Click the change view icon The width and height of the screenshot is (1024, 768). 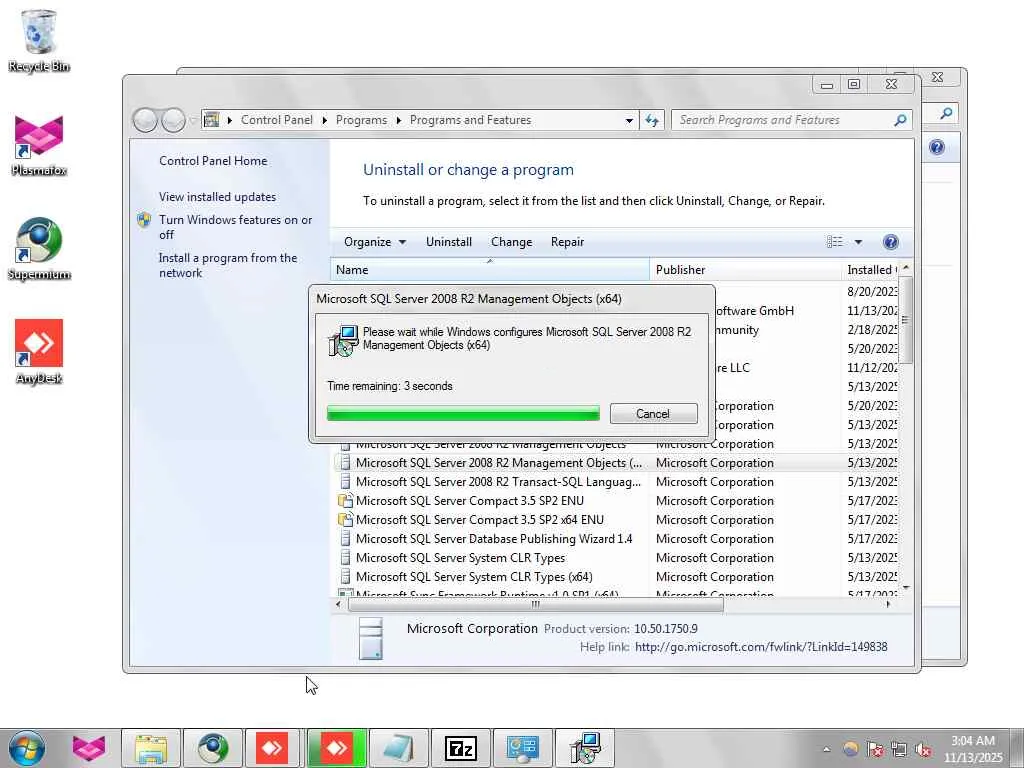pos(835,242)
